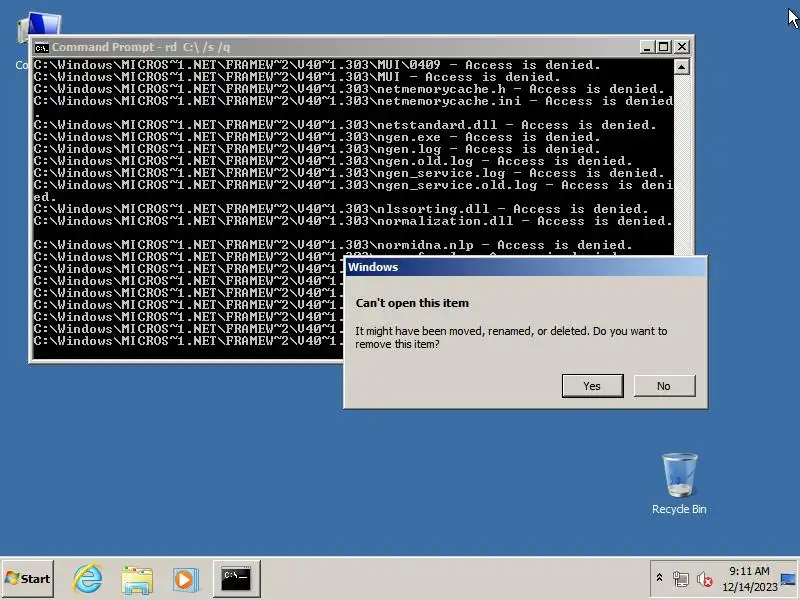Click the Windows dialog title bar
The height and width of the screenshot is (600, 800).
click(526, 267)
